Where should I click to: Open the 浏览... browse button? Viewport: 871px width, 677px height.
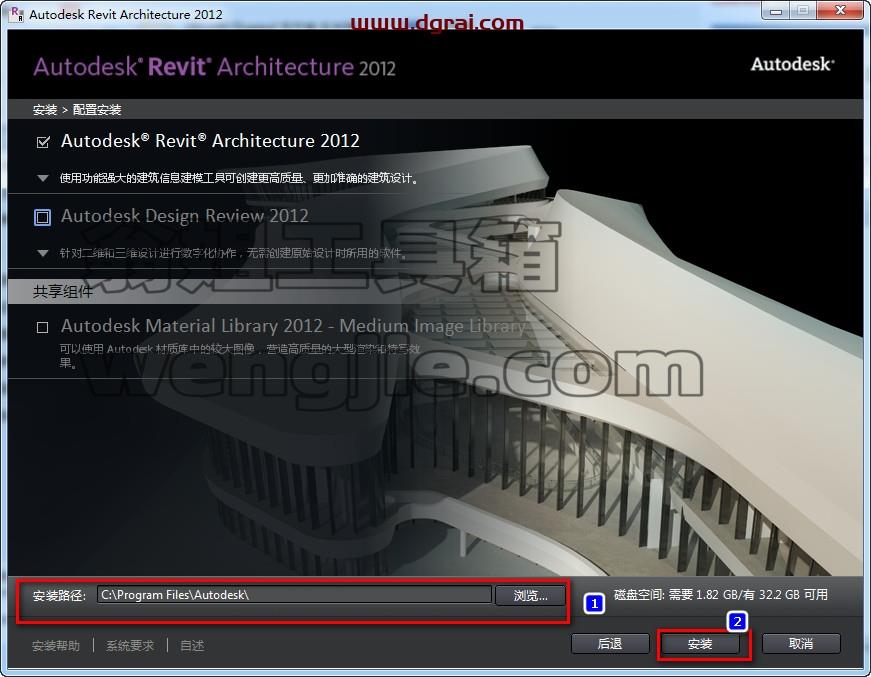point(530,595)
